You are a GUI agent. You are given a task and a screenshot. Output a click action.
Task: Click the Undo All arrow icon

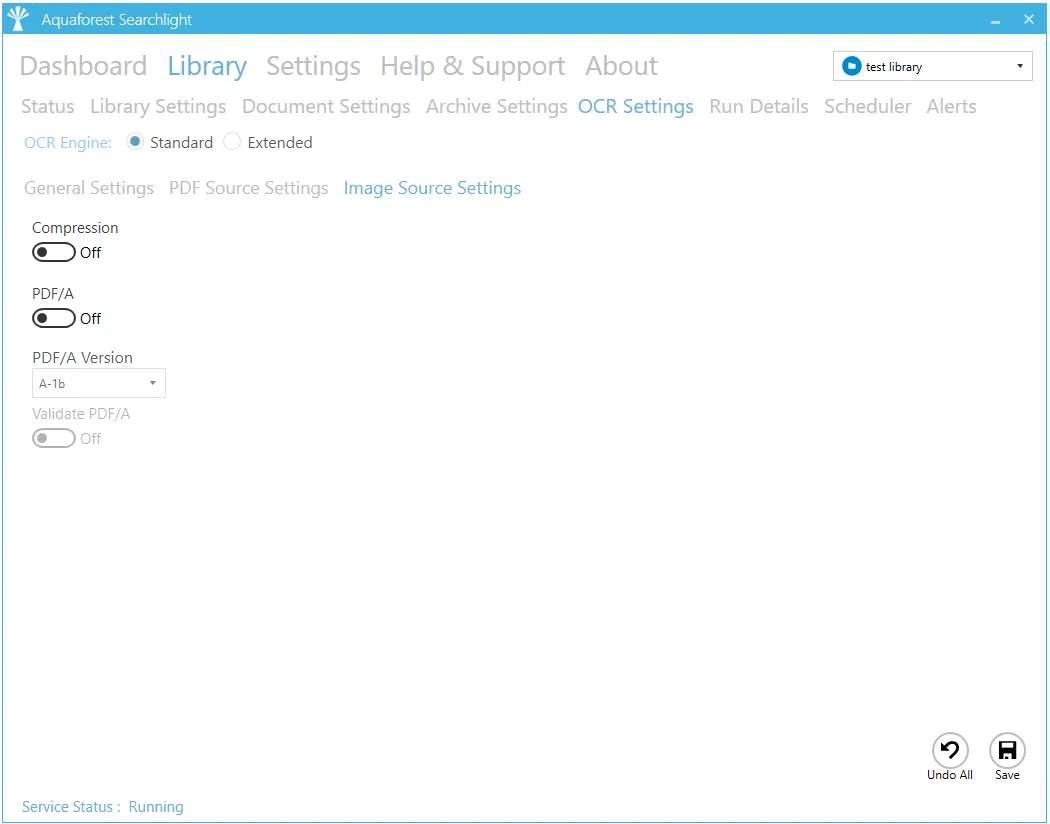coord(950,751)
